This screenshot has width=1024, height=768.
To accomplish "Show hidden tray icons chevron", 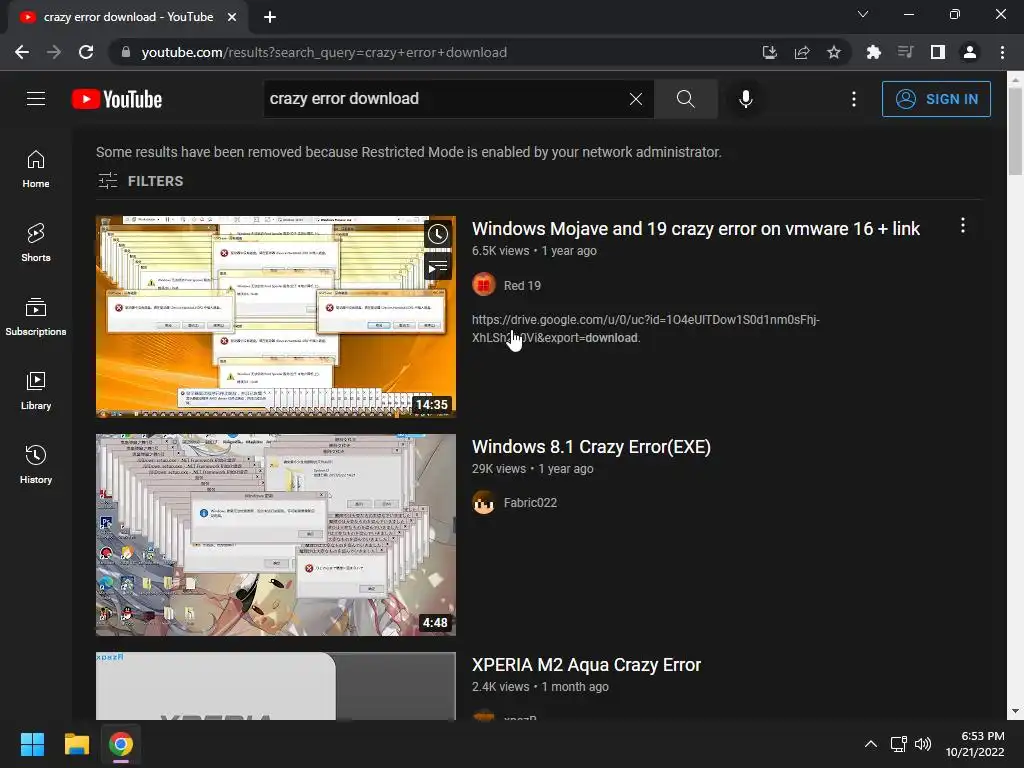I will [x=871, y=744].
